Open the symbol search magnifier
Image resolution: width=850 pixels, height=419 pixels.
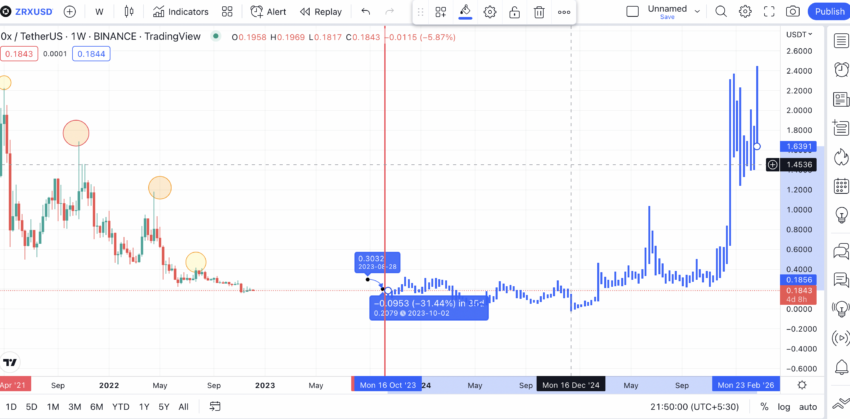coord(720,11)
